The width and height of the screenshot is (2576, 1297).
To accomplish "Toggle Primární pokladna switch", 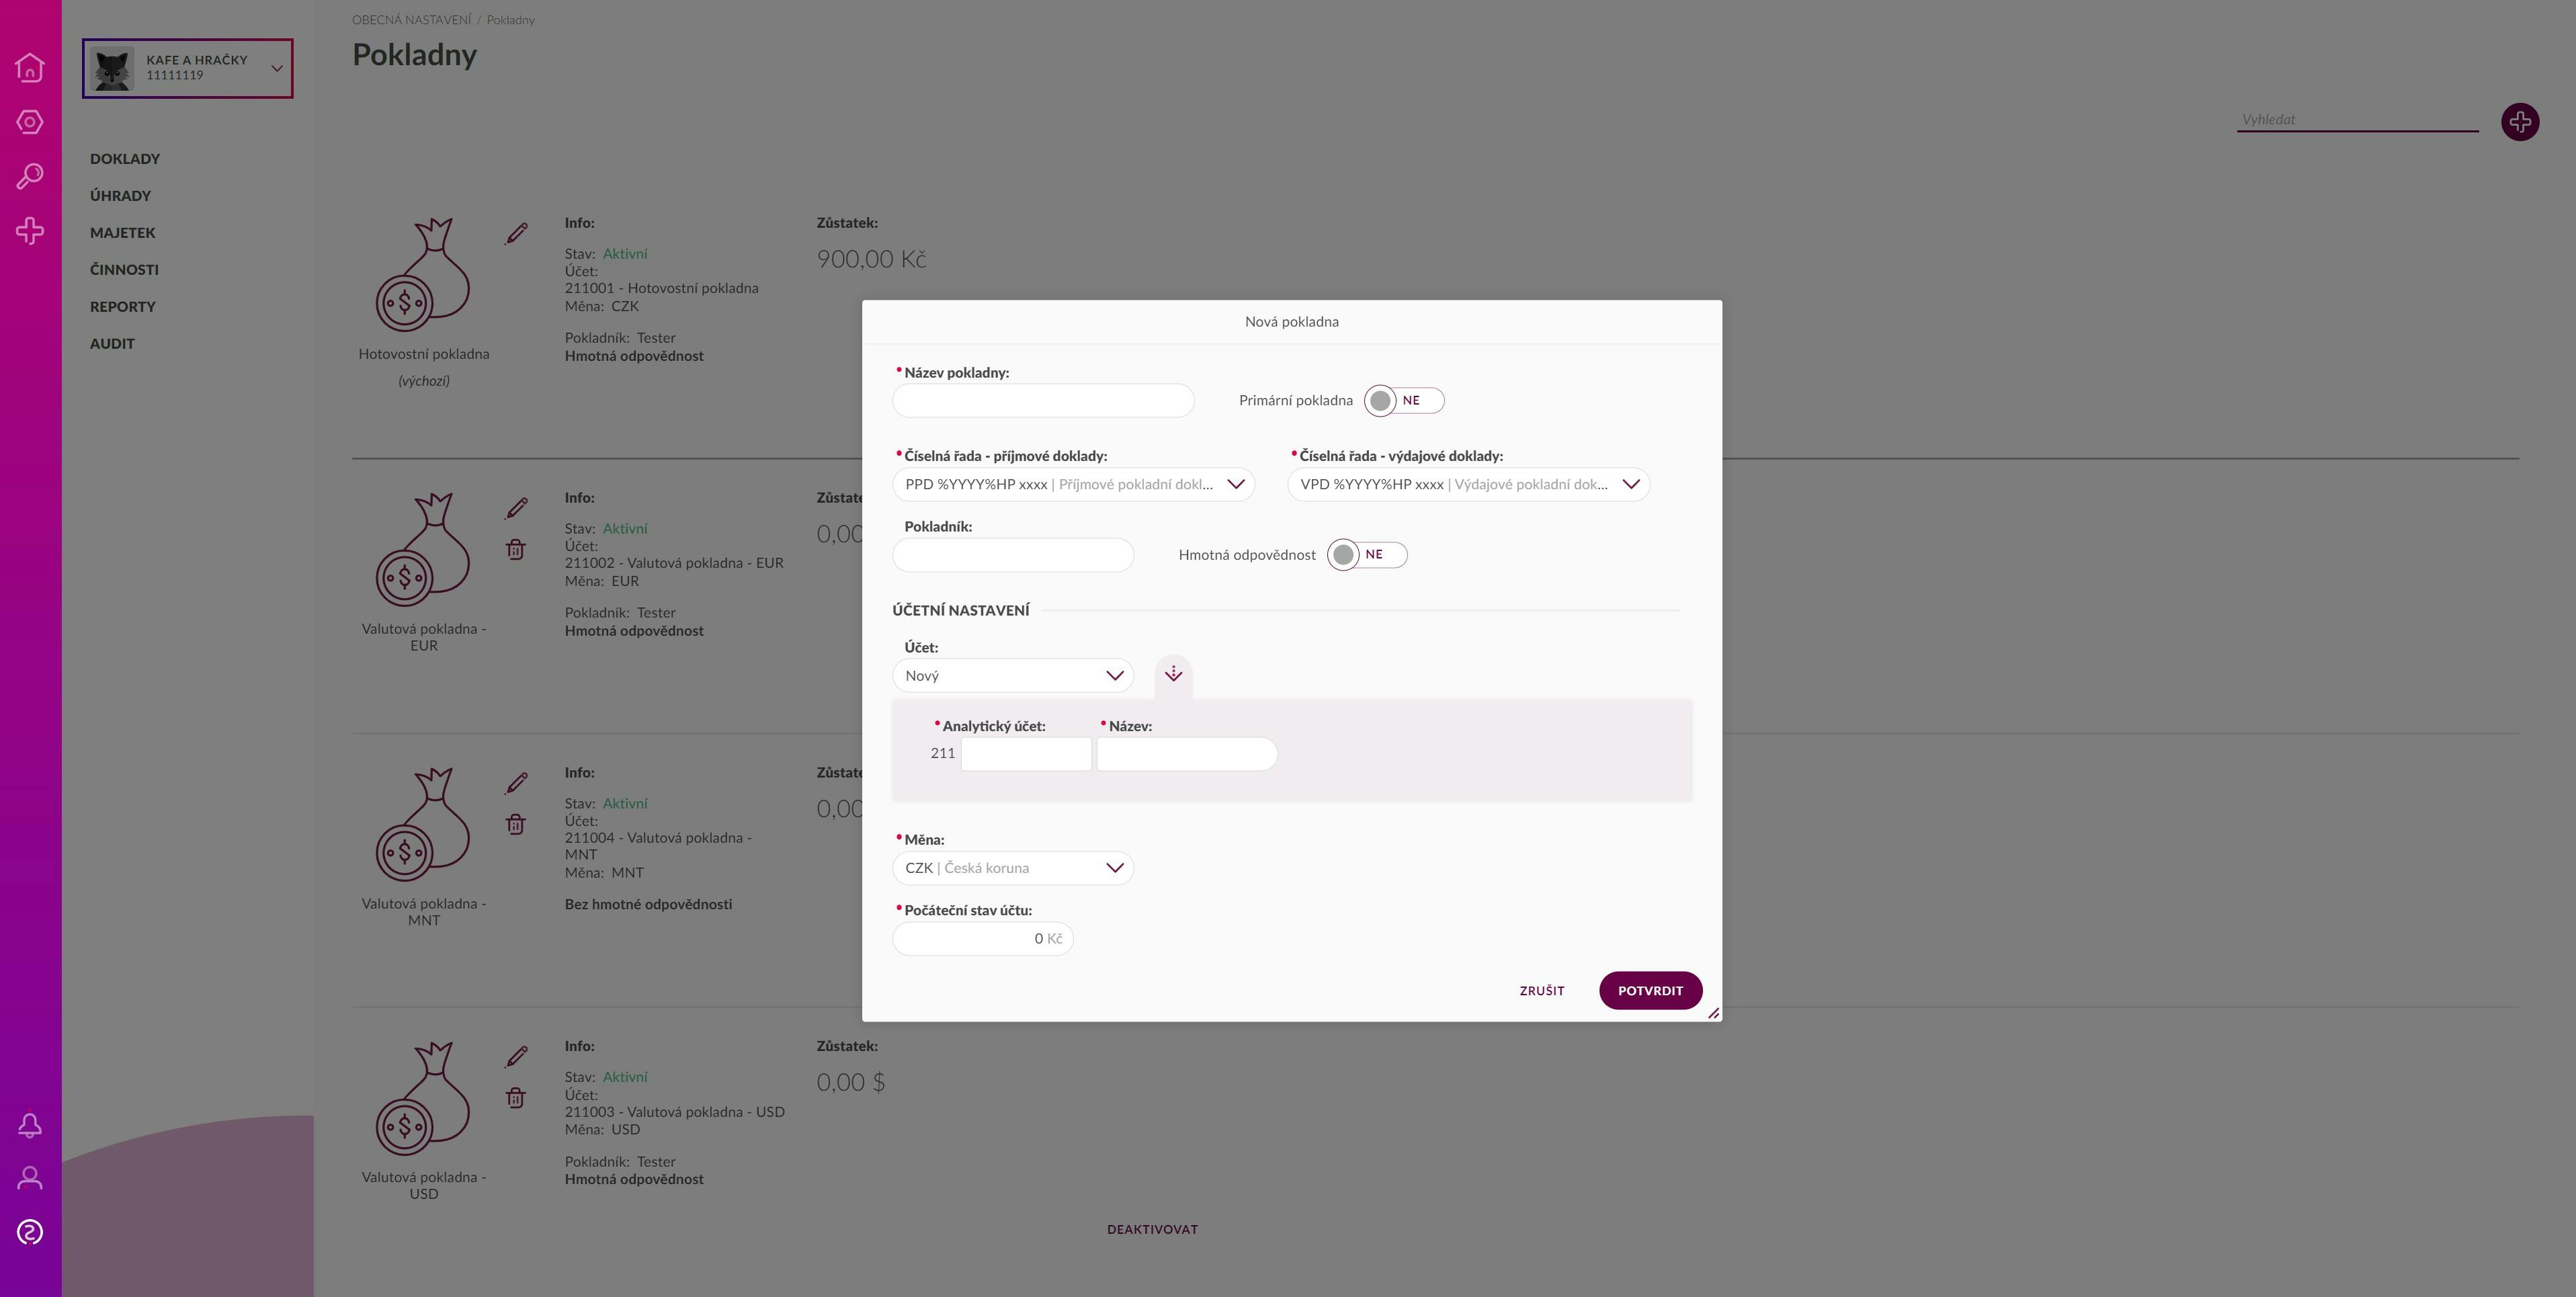I will pyautogui.click(x=1404, y=401).
